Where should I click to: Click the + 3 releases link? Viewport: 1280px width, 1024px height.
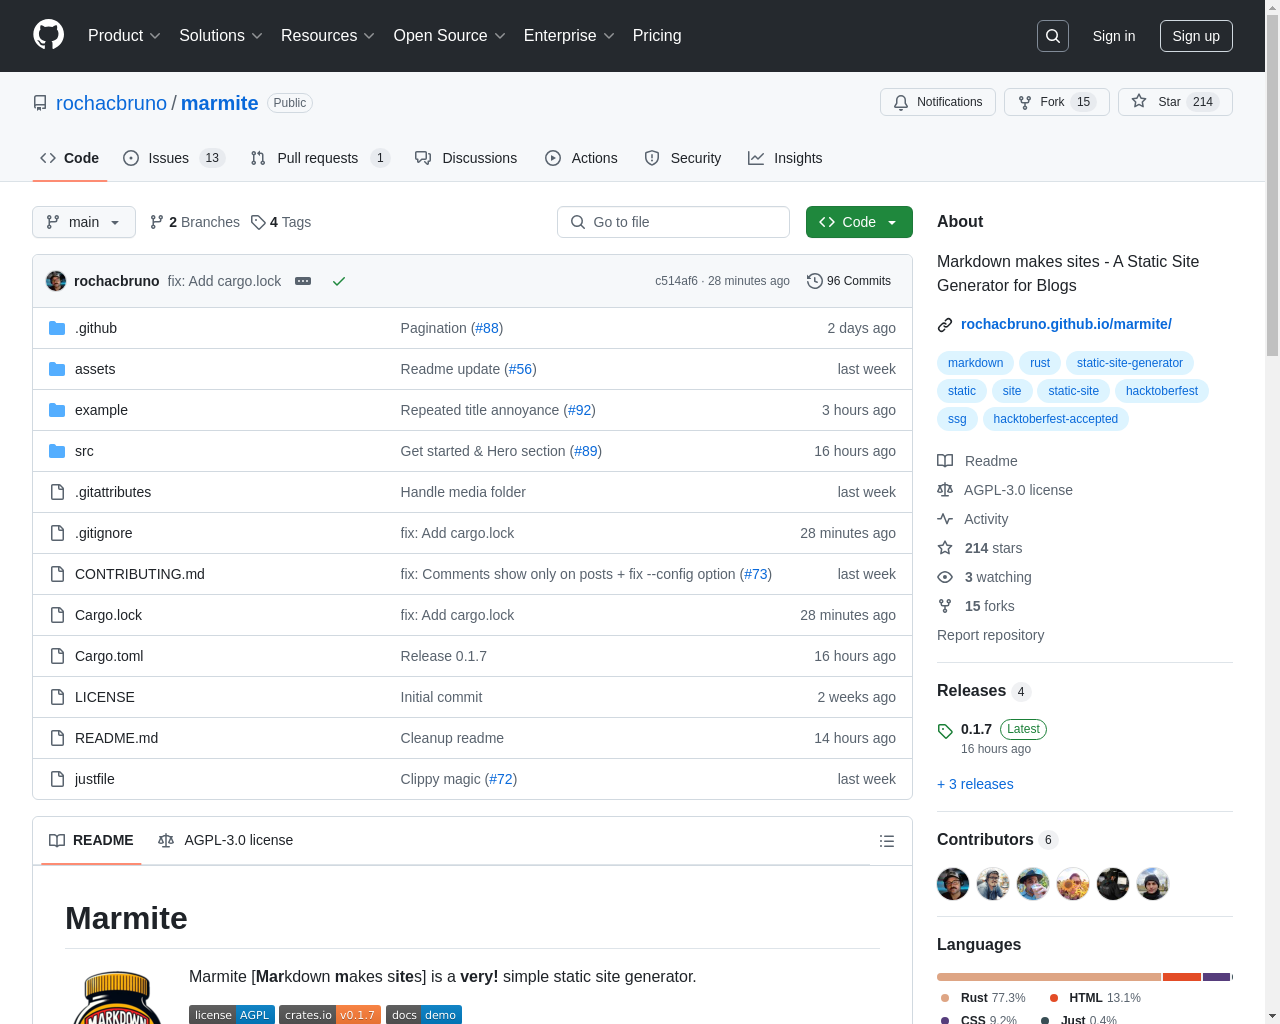pyautogui.click(x=975, y=784)
